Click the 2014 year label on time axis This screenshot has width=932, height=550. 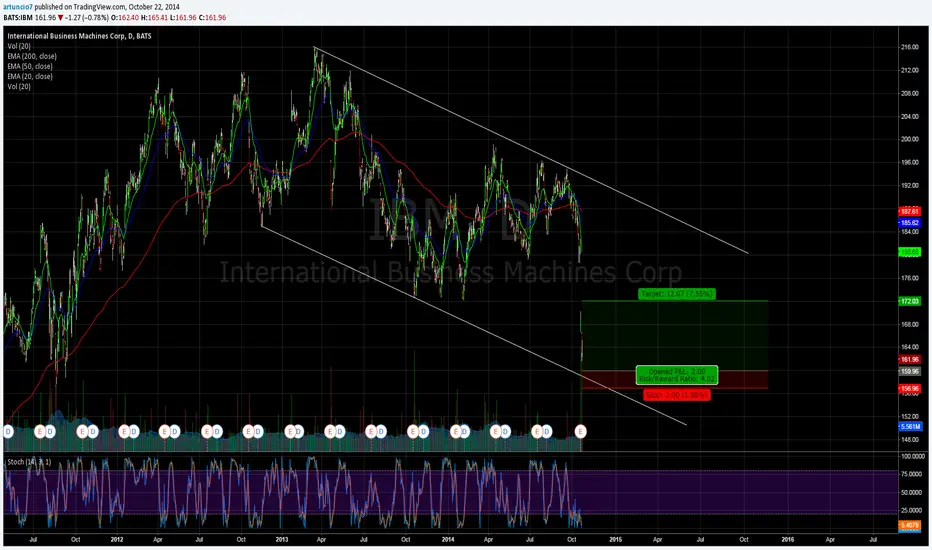[448, 540]
